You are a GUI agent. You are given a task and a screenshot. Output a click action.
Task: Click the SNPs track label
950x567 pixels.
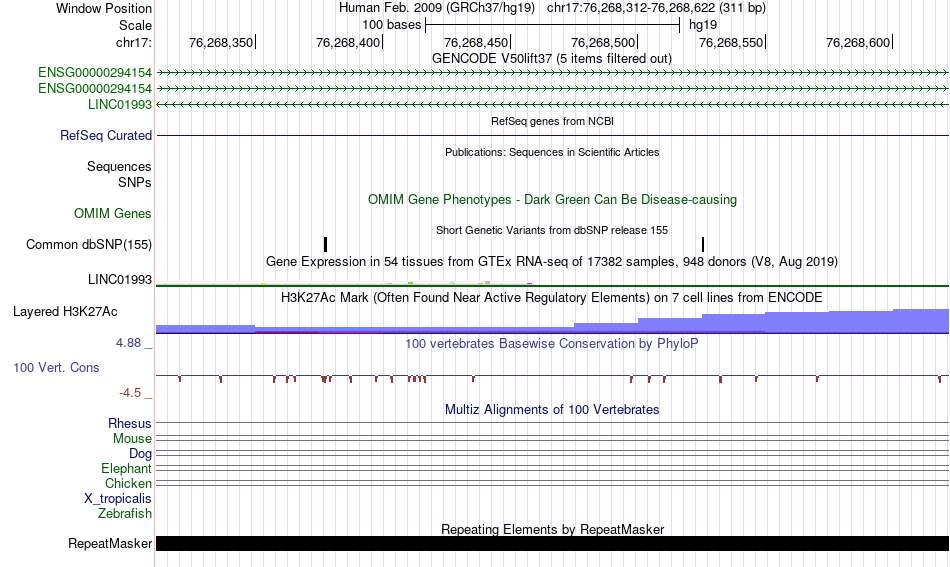135,182
